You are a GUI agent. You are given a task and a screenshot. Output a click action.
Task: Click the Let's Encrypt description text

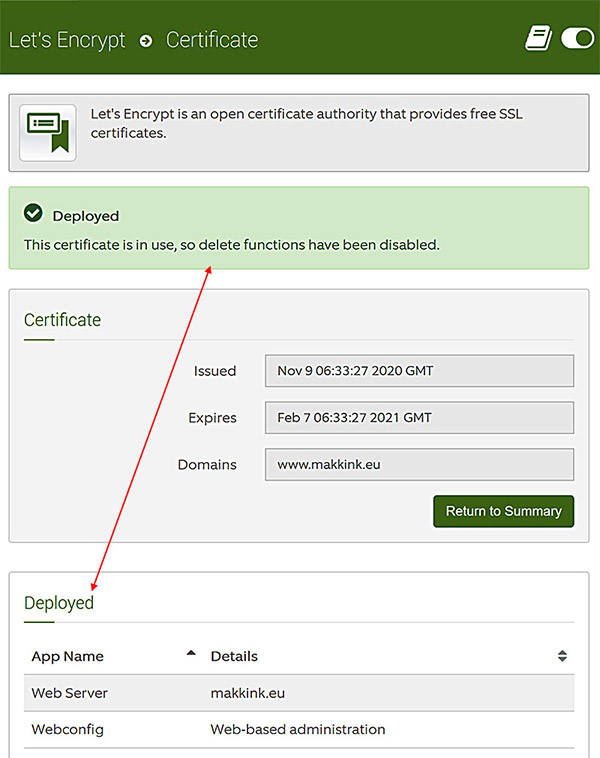pyautogui.click(x=307, y=123)
